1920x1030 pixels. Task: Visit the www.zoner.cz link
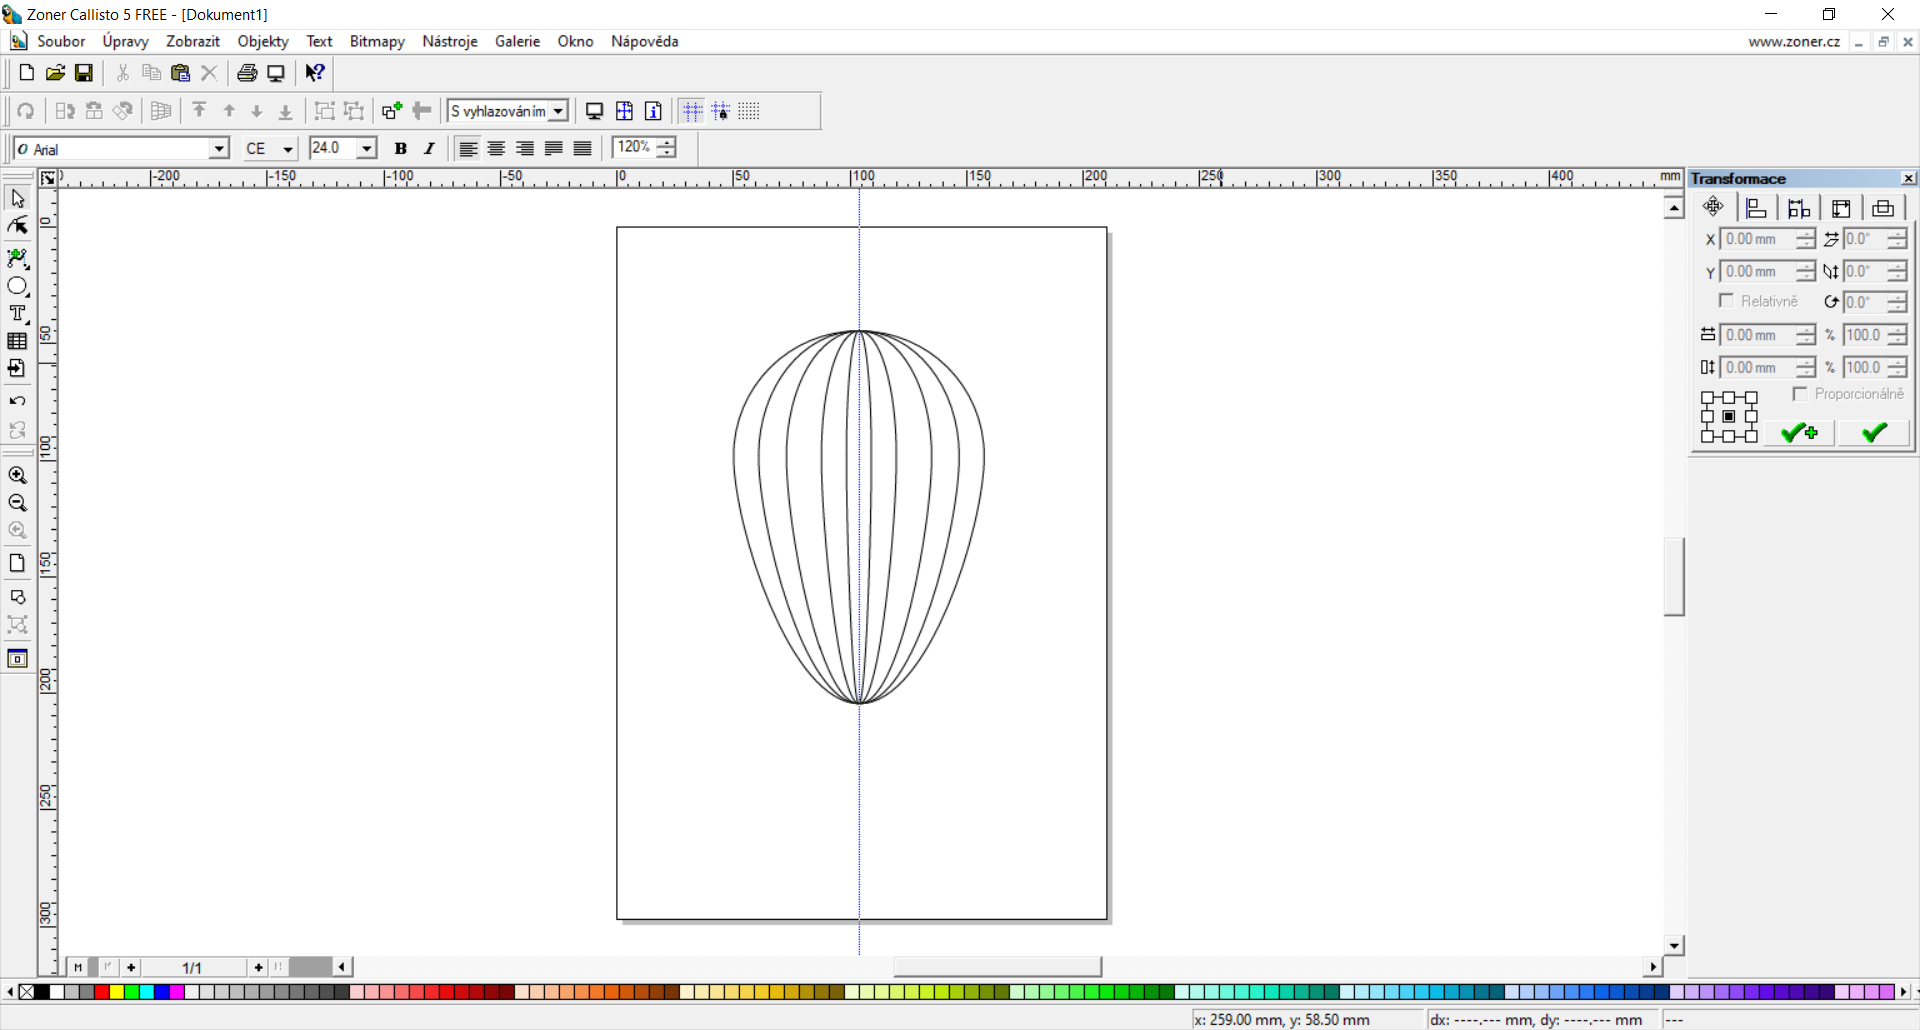[x=1794, y=41]
